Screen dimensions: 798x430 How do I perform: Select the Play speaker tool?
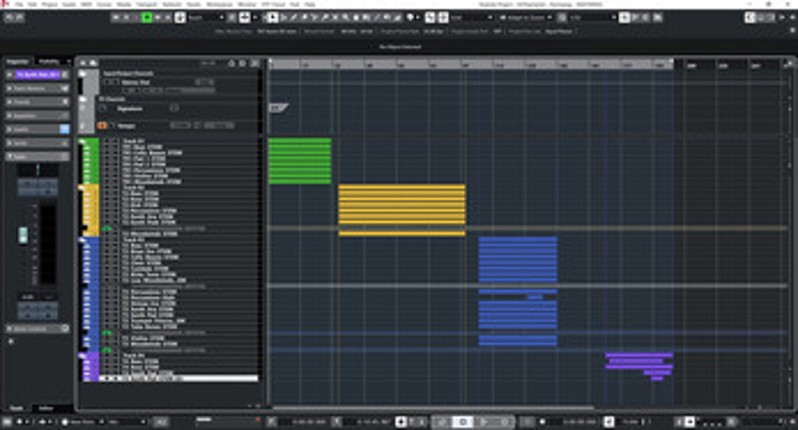point(387,17)
